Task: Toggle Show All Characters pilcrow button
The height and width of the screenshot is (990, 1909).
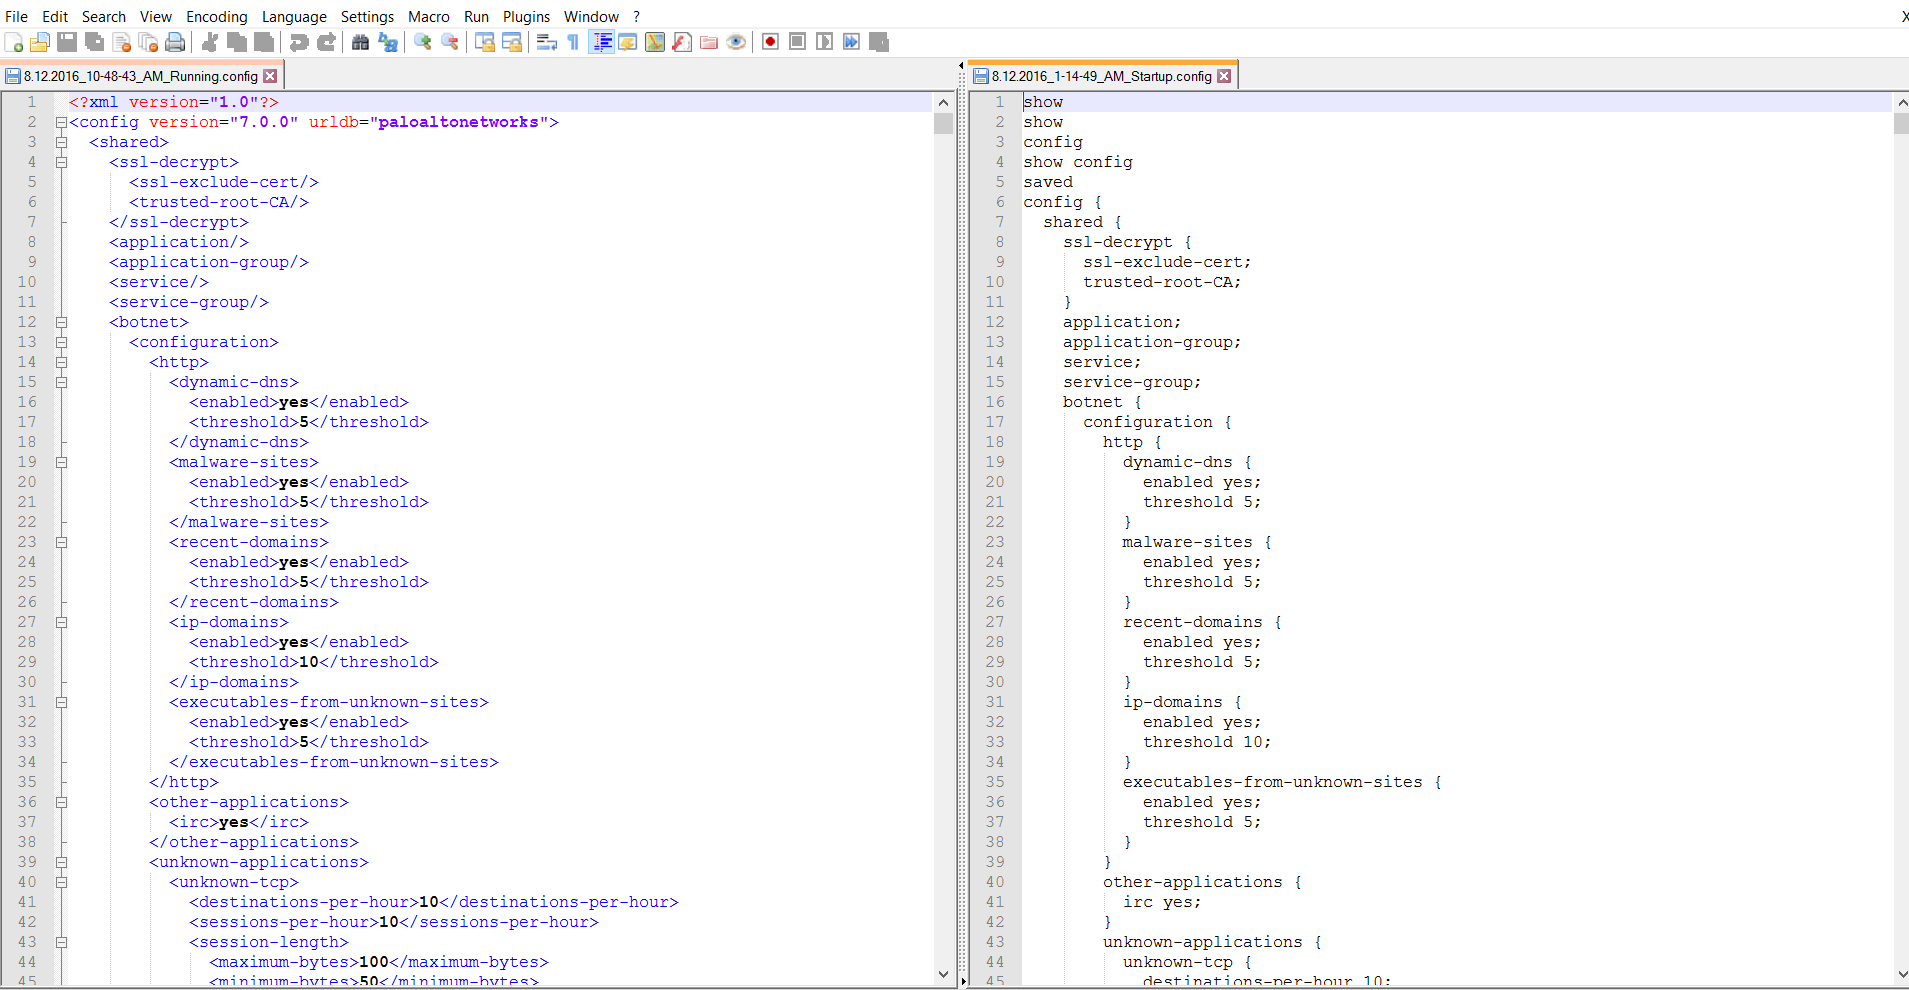Action: pyautogui.click(x=573, y=42)
